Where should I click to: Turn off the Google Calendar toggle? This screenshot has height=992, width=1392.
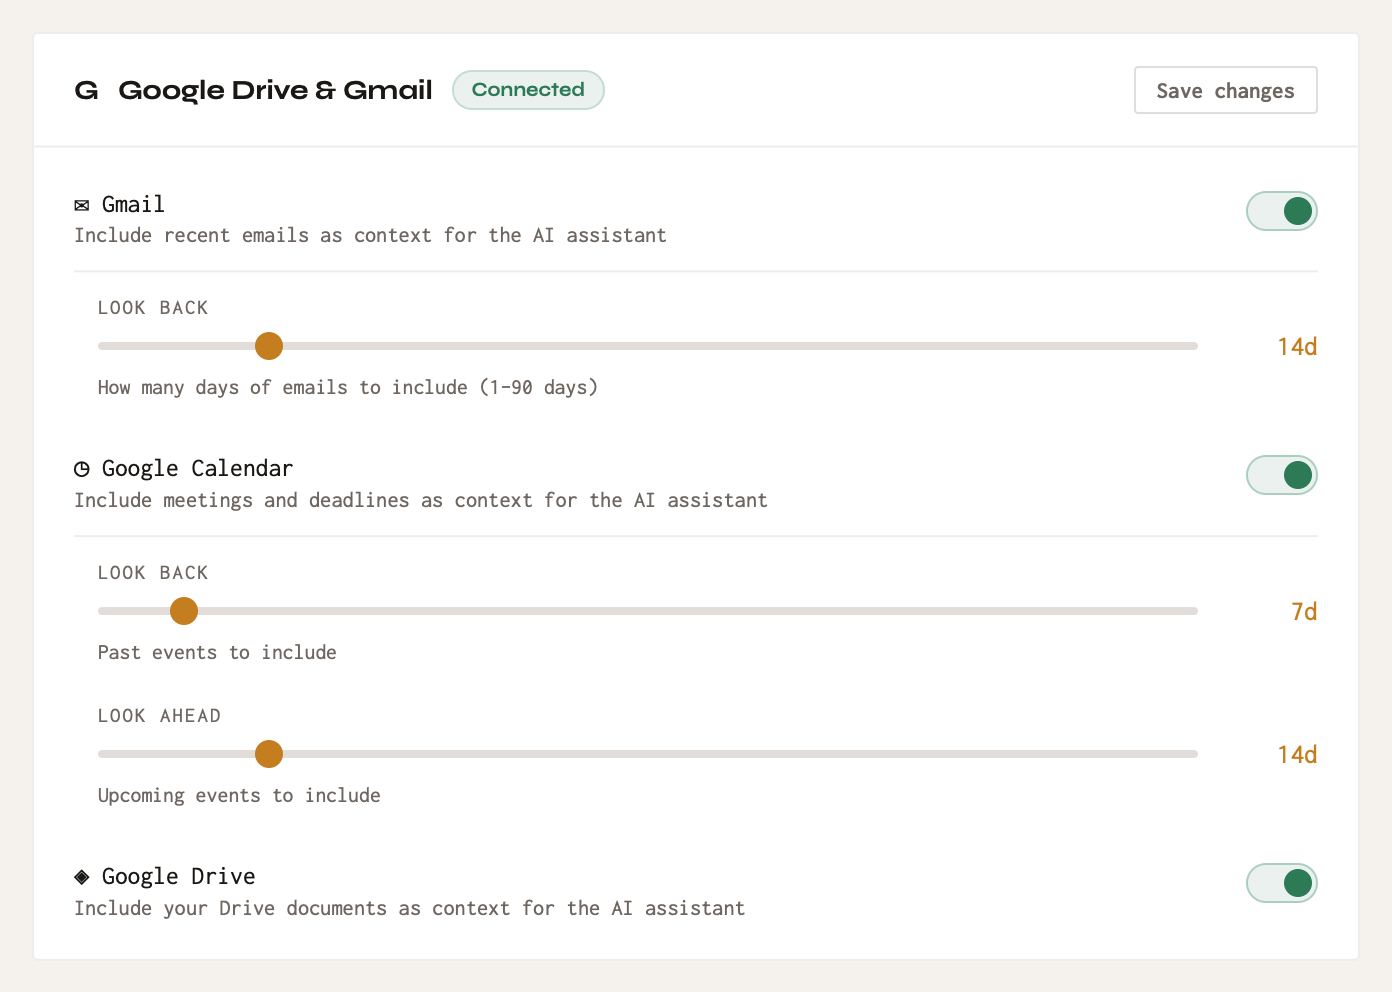click(x=1282, y=475)
